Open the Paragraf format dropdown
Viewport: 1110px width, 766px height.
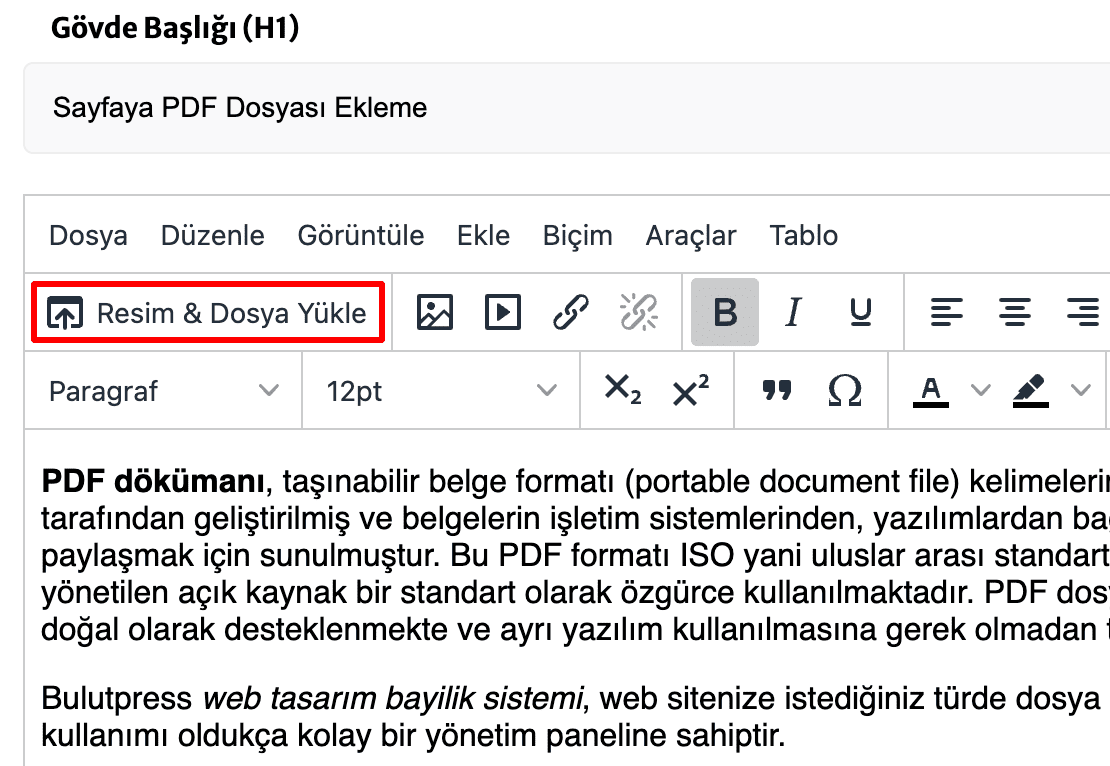tap(160, 391)
